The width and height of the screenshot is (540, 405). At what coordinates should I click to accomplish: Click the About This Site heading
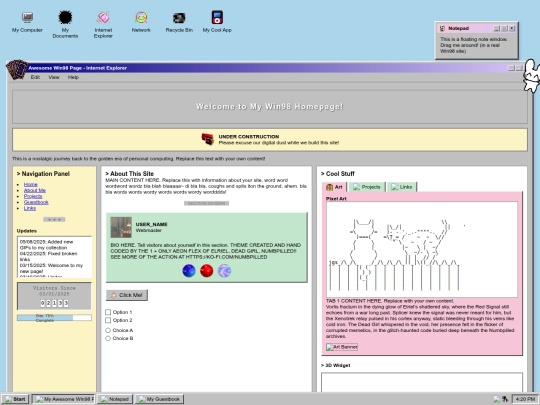pyautogui.click(x=129, y=174)
